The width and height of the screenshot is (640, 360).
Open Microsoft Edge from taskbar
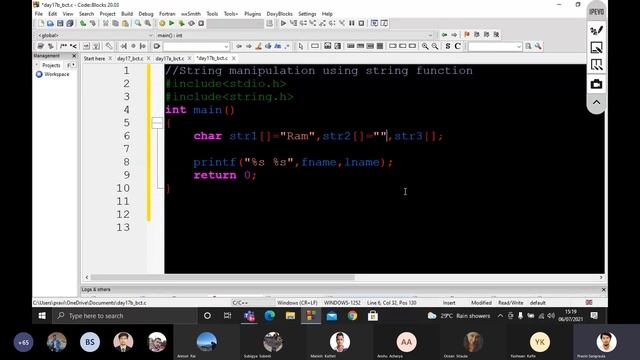click(x=269, y=316)
